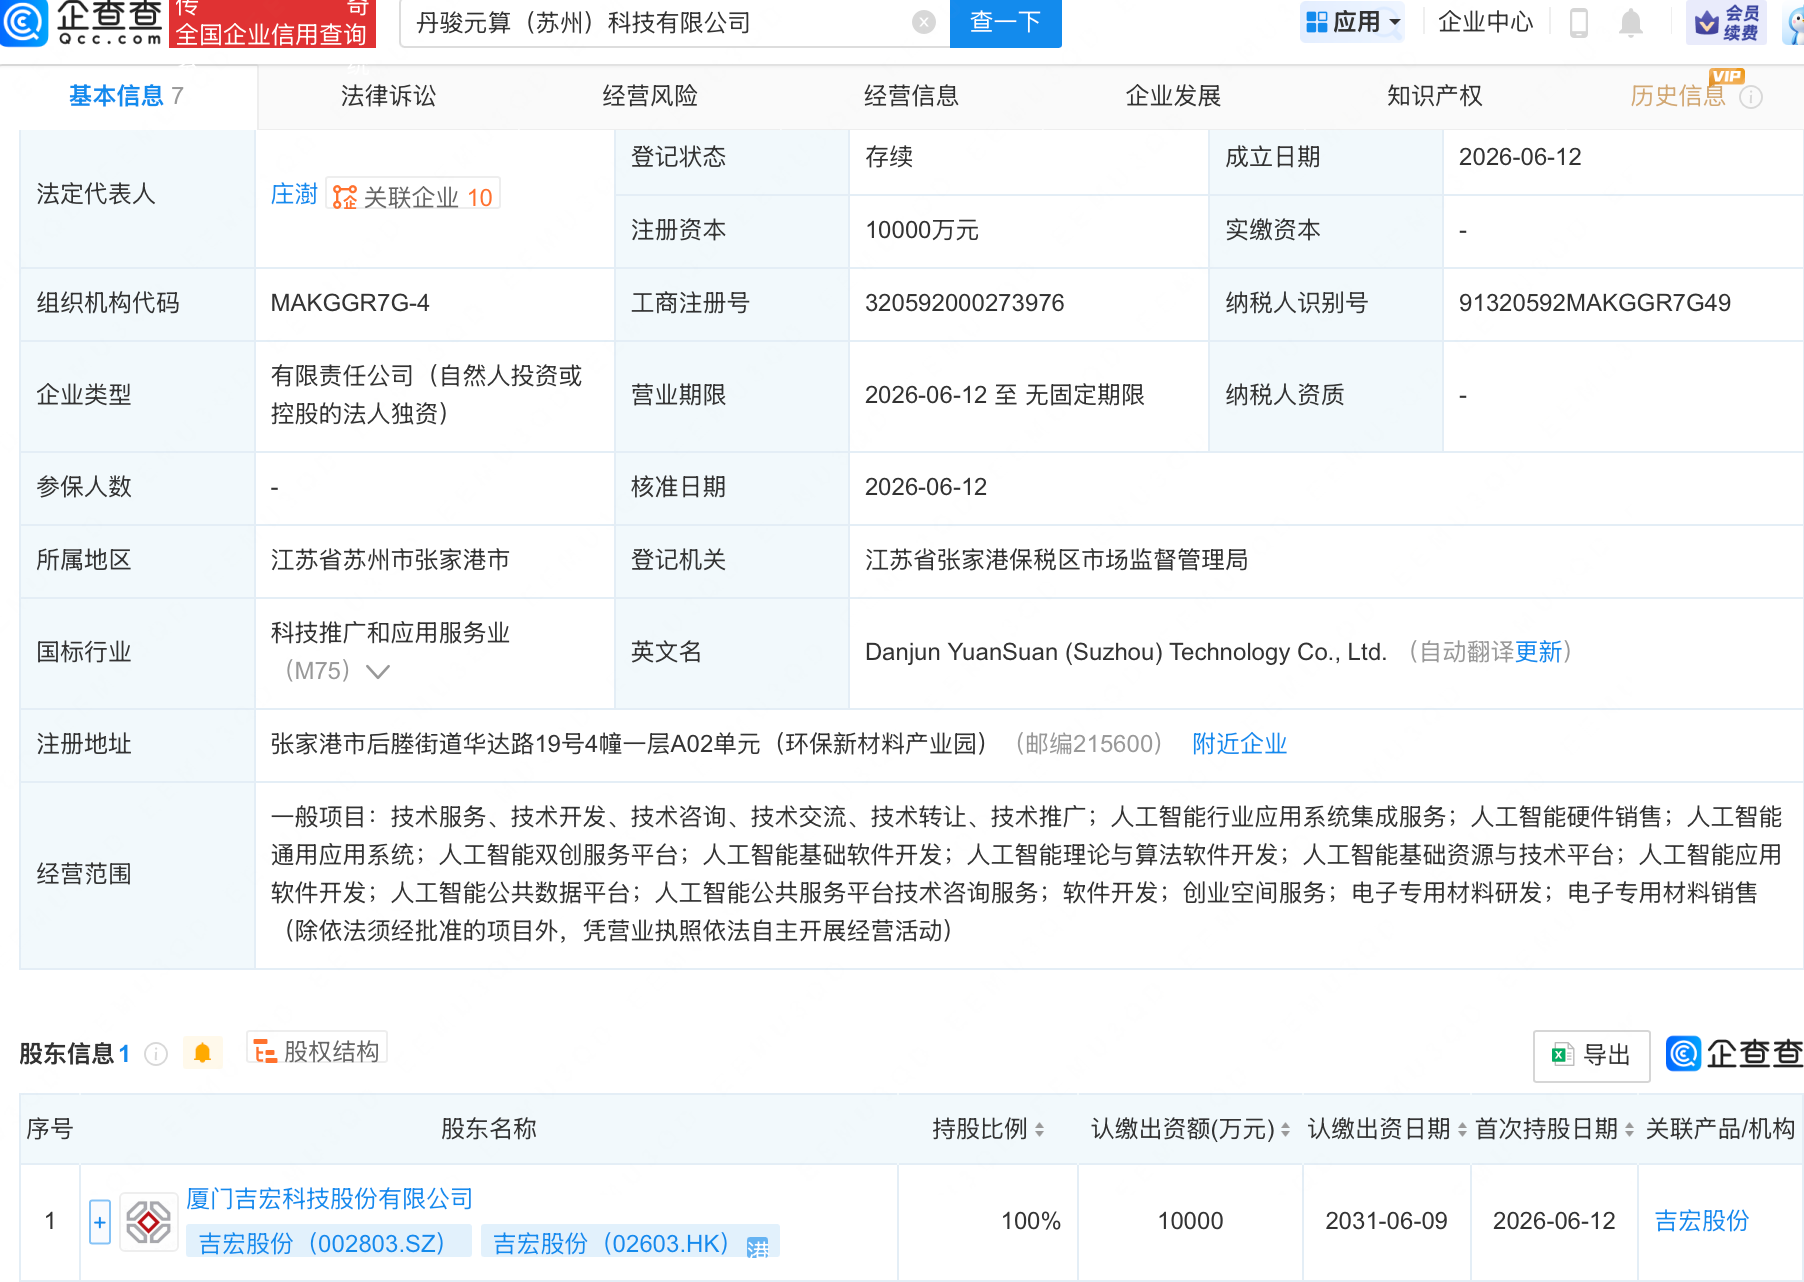Click the mobile phone icon in header
This screenshot has width=1804, height=1282.
coord(1579,22)
